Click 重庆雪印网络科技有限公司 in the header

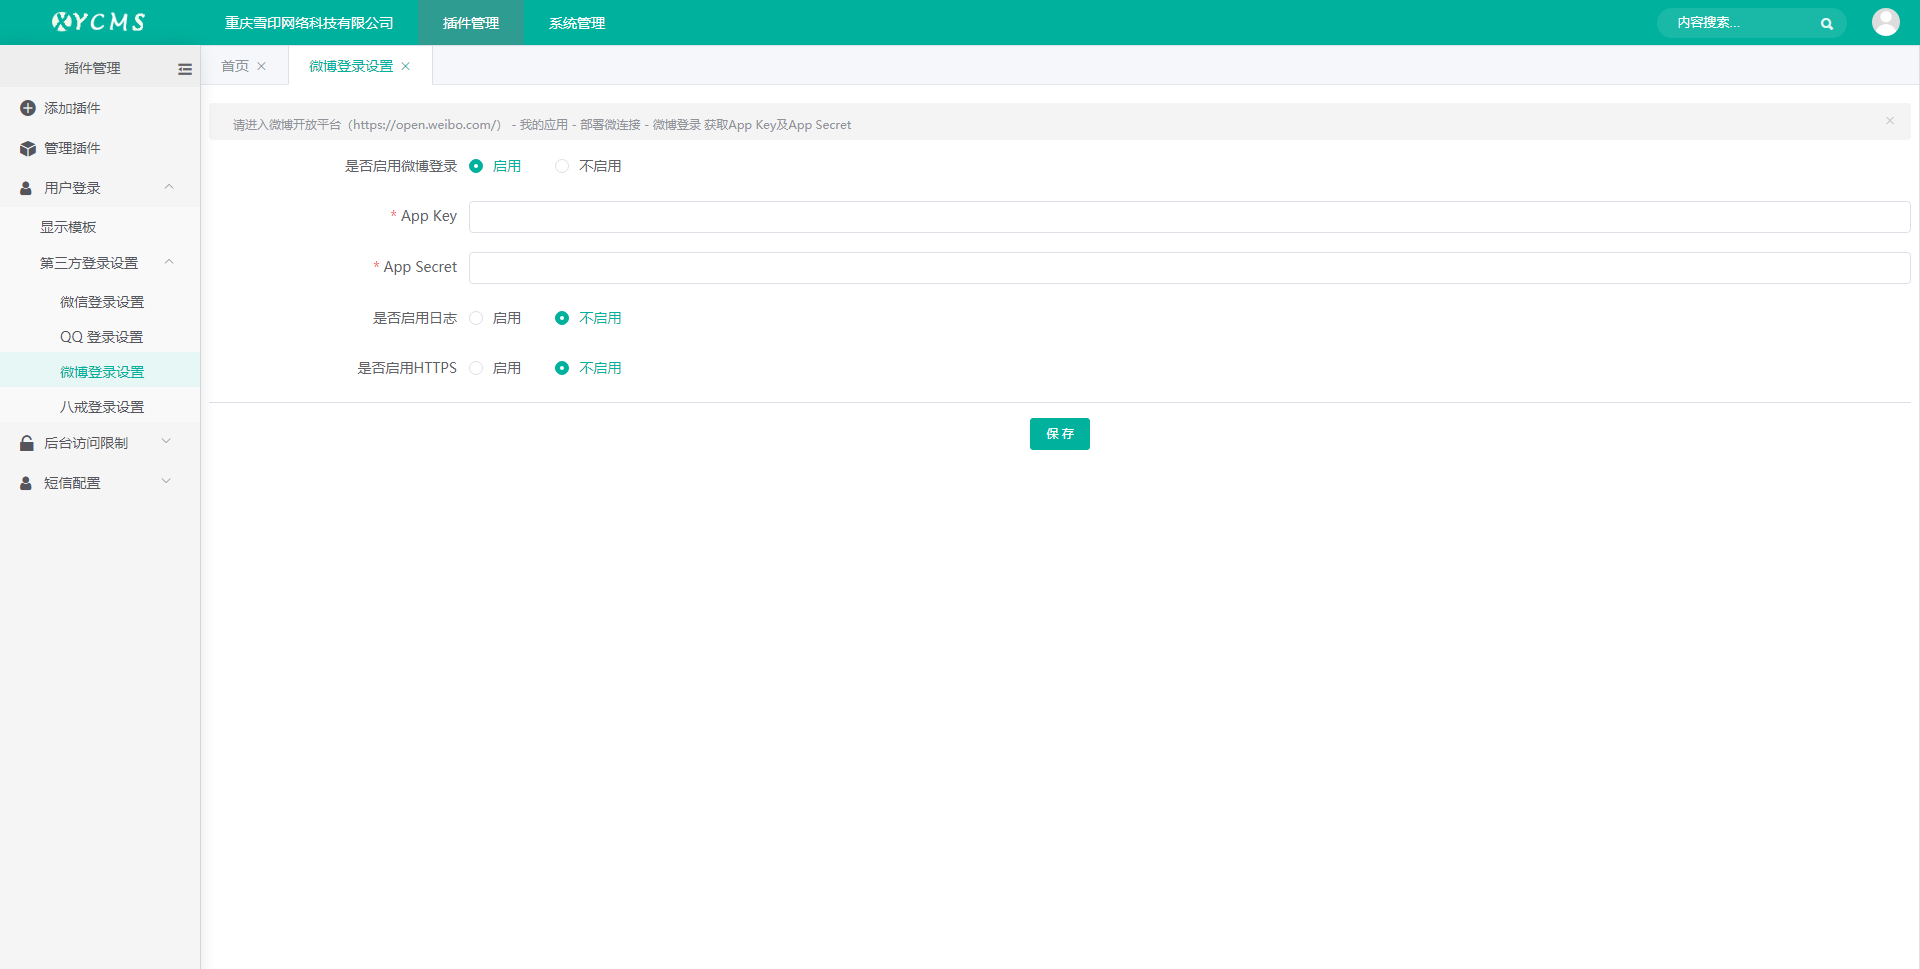309,23
